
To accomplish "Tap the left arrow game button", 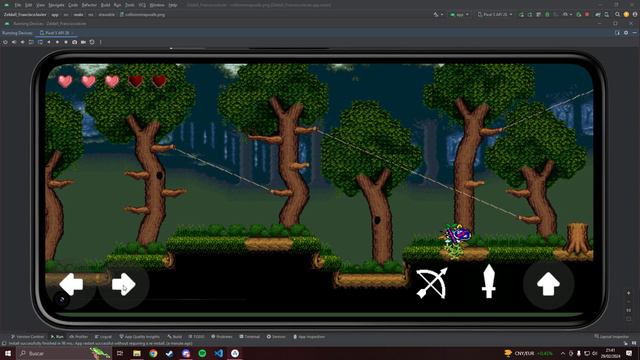I will 71,284.
